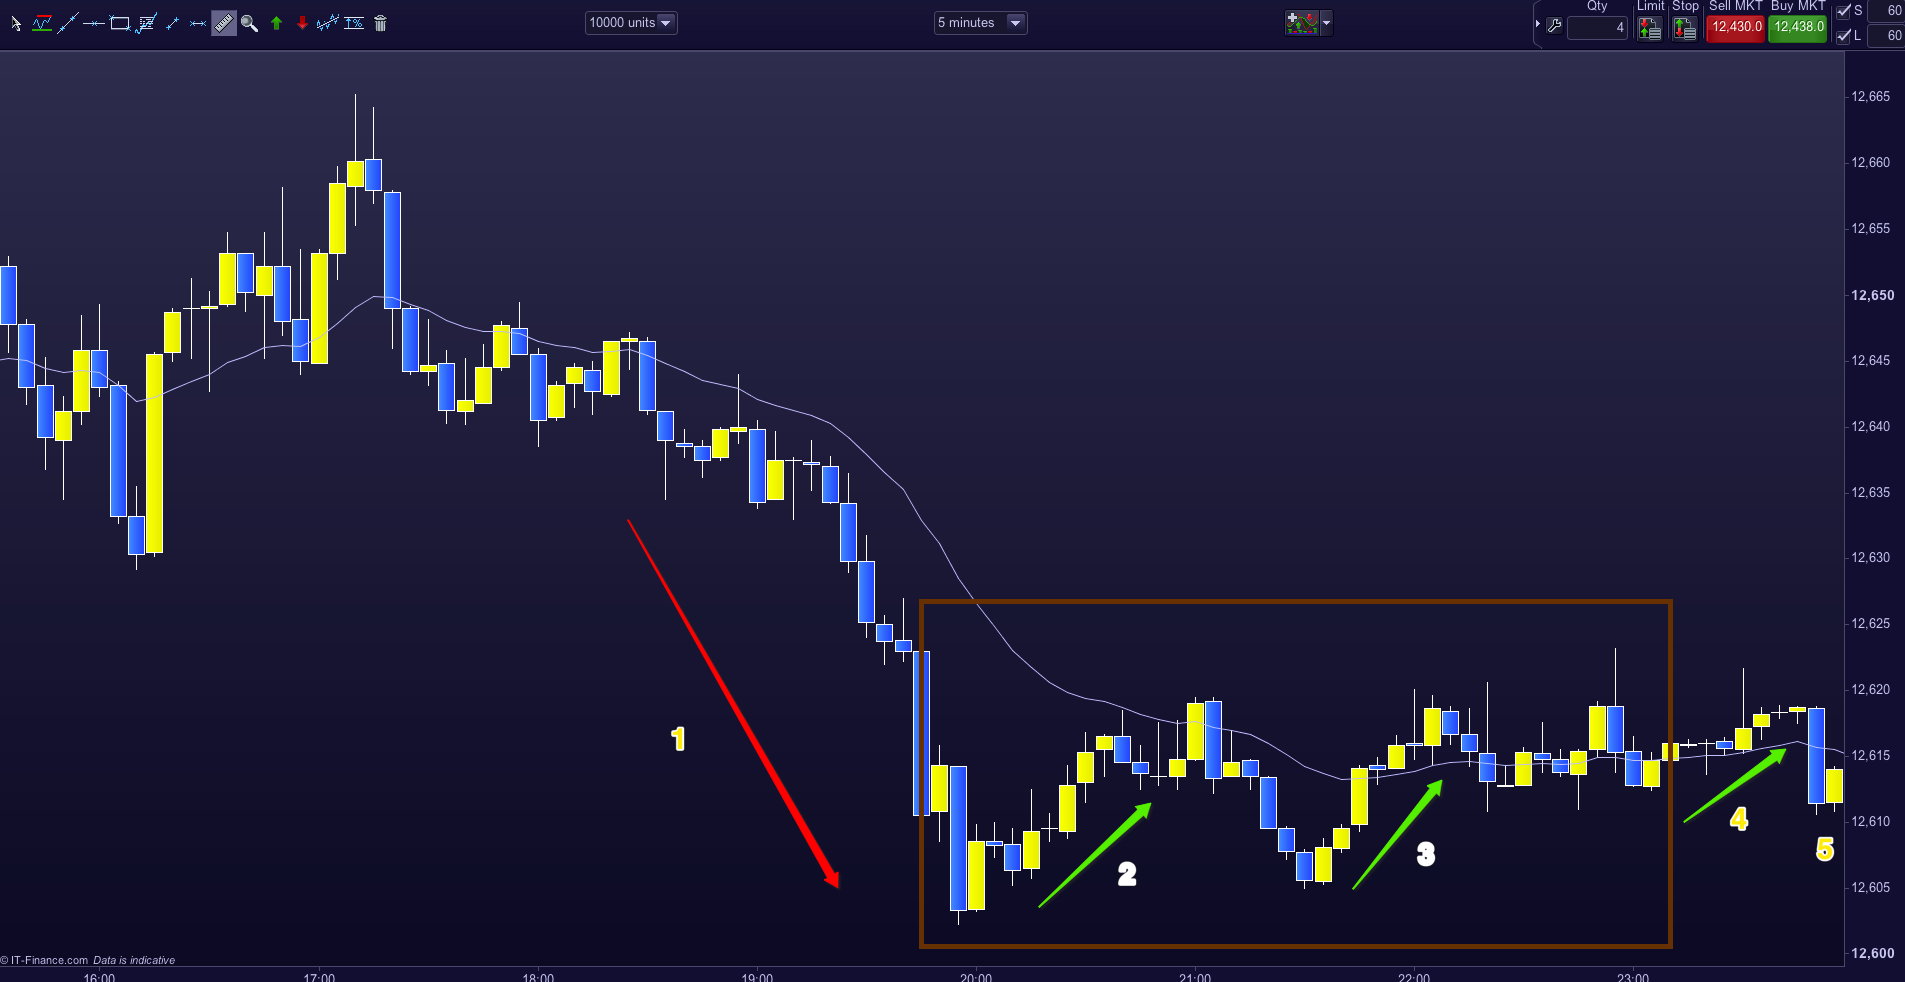The width and height of the screenshot is (1905, 982).
Task: Toggle the S checkbox
Action: tap(1844, 11)
